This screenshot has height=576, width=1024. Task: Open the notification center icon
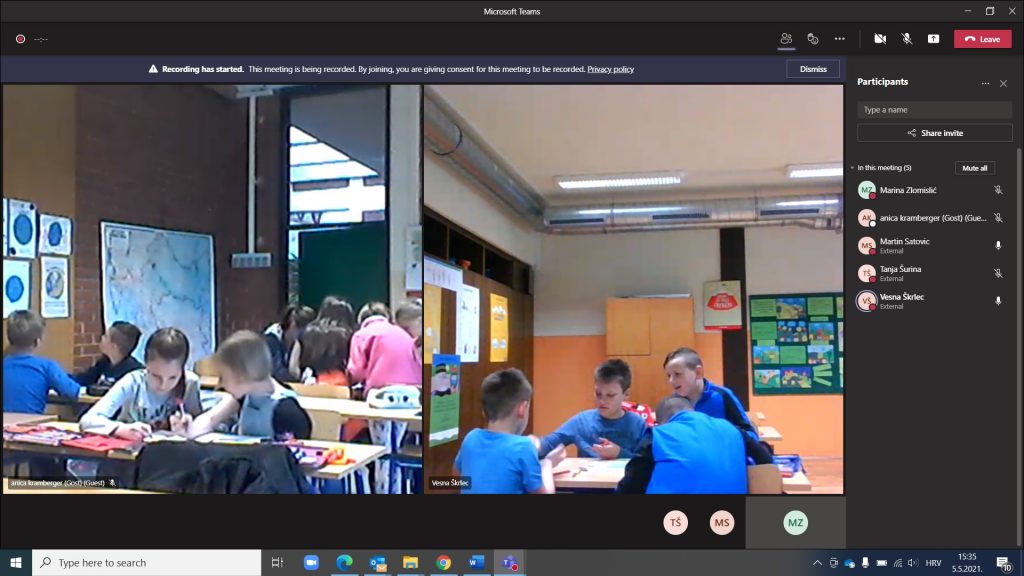click(1004, 563)
